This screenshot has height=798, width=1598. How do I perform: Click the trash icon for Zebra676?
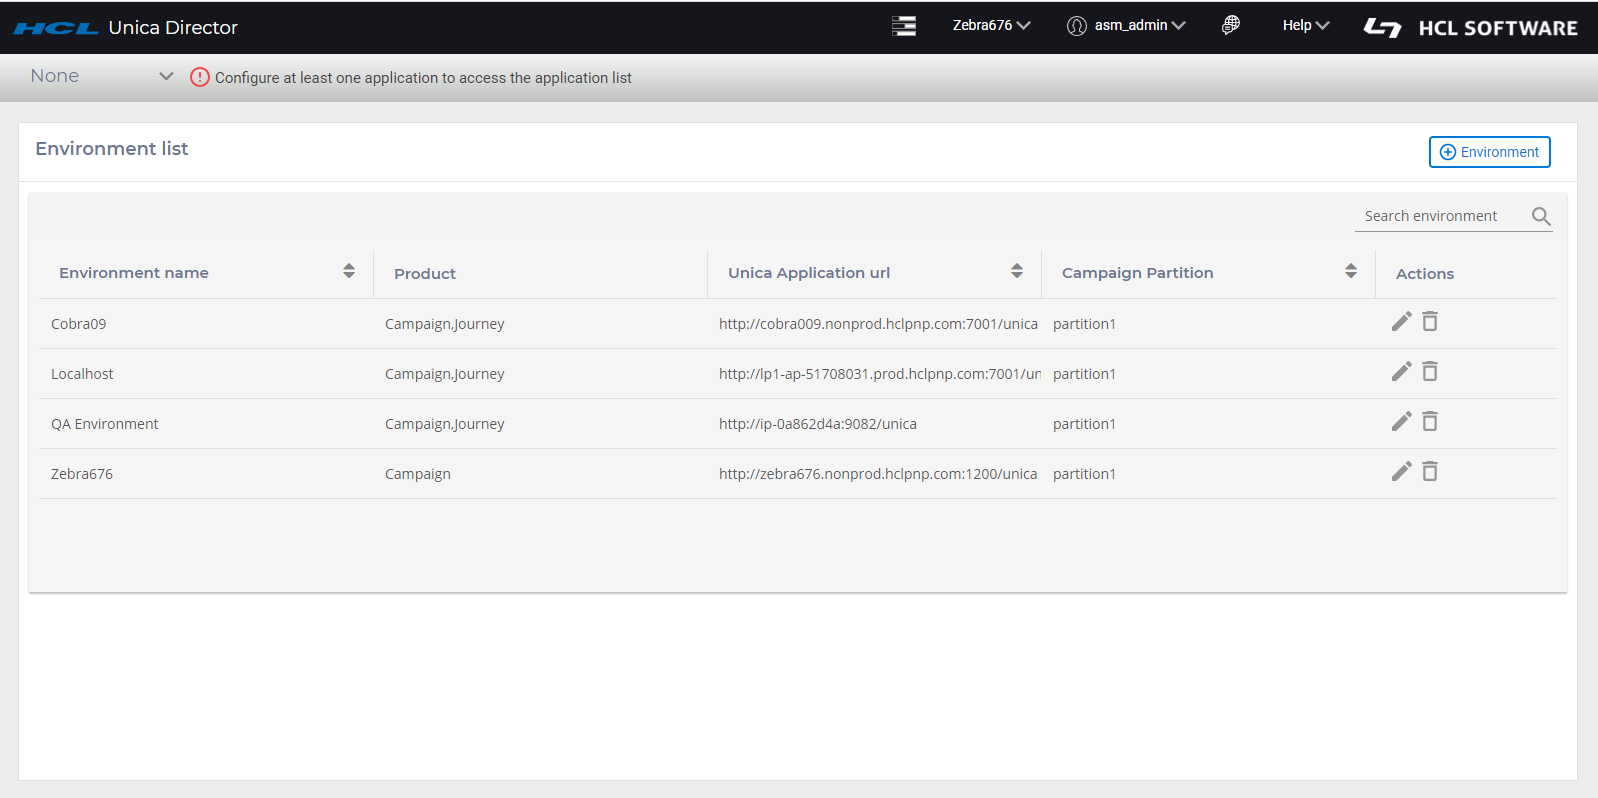pos(1430,471)
